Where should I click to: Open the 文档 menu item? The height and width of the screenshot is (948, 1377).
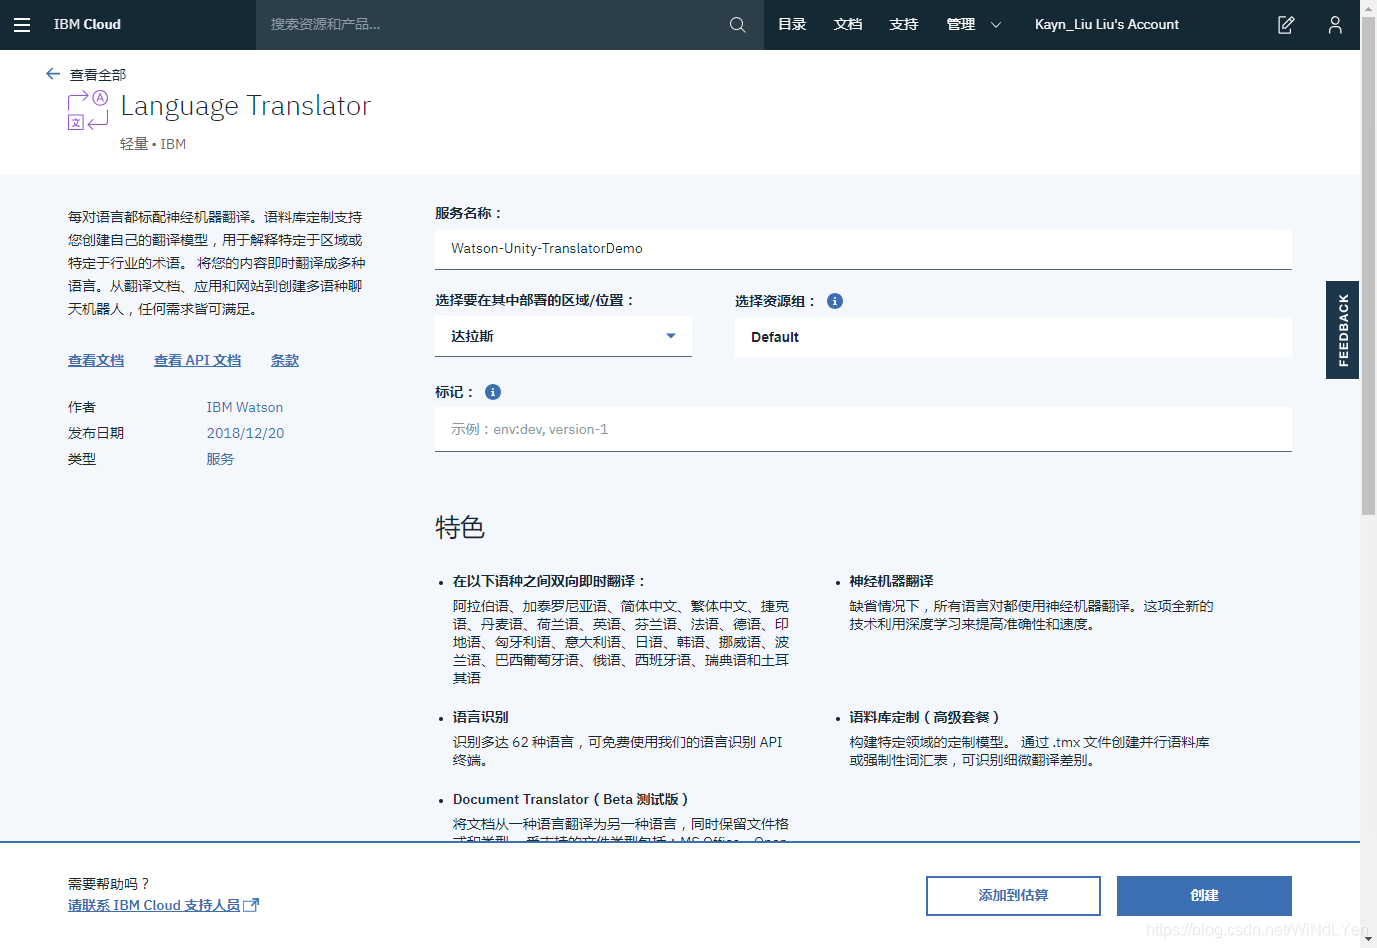click(848, 25)
